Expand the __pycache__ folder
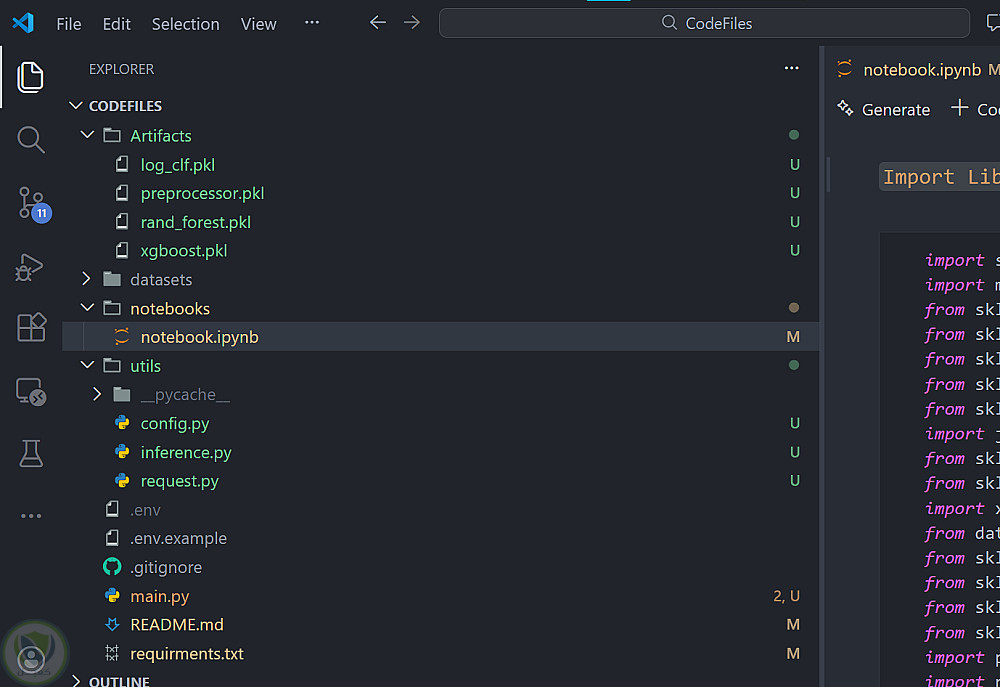The image size is (1000, 687). click(x=97, y=395)
